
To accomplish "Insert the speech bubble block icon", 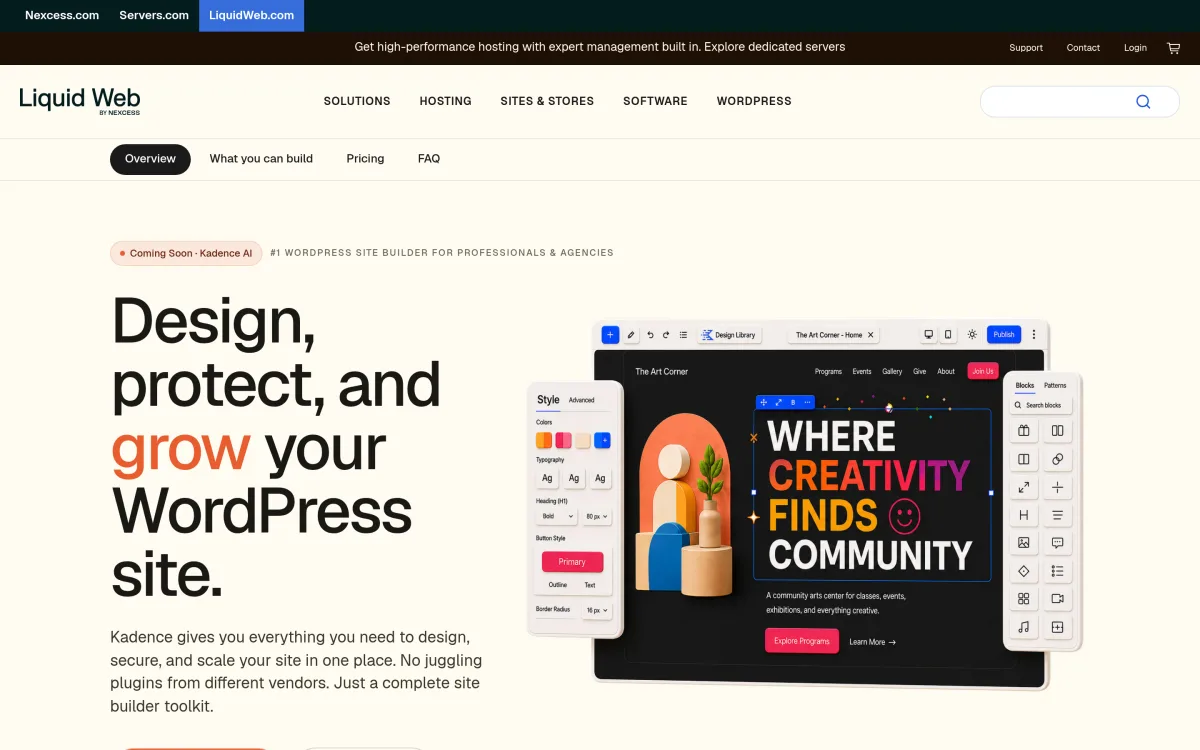I will (1057, 543).
